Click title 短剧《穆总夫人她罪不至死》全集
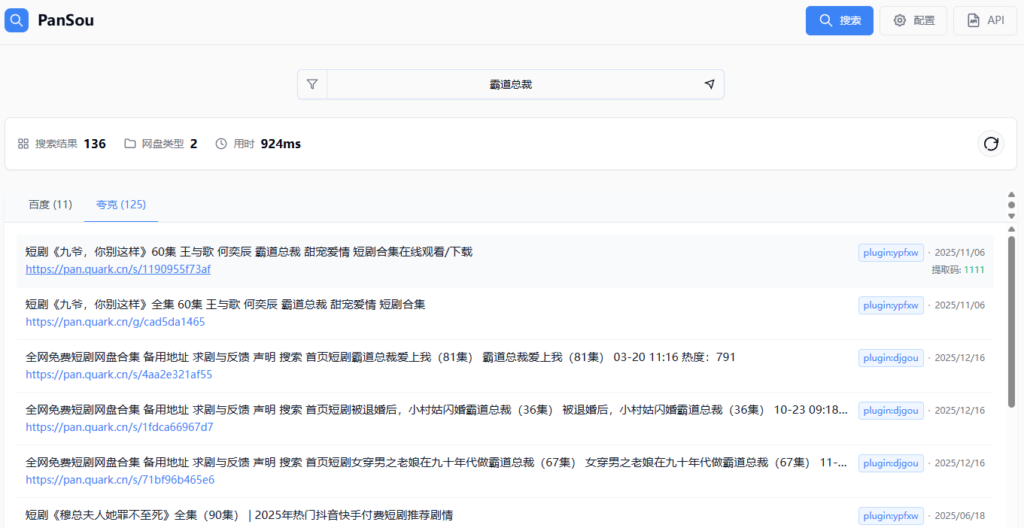1024x528 pixels. 239,515
